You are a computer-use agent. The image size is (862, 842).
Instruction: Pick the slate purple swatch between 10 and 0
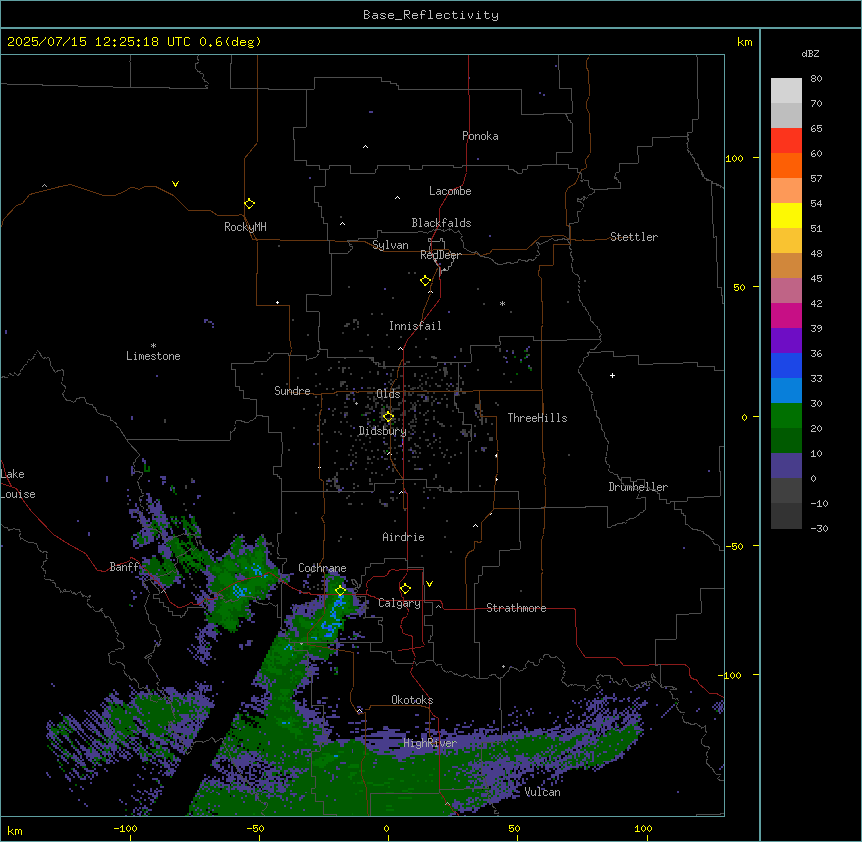tap(786, 466)
